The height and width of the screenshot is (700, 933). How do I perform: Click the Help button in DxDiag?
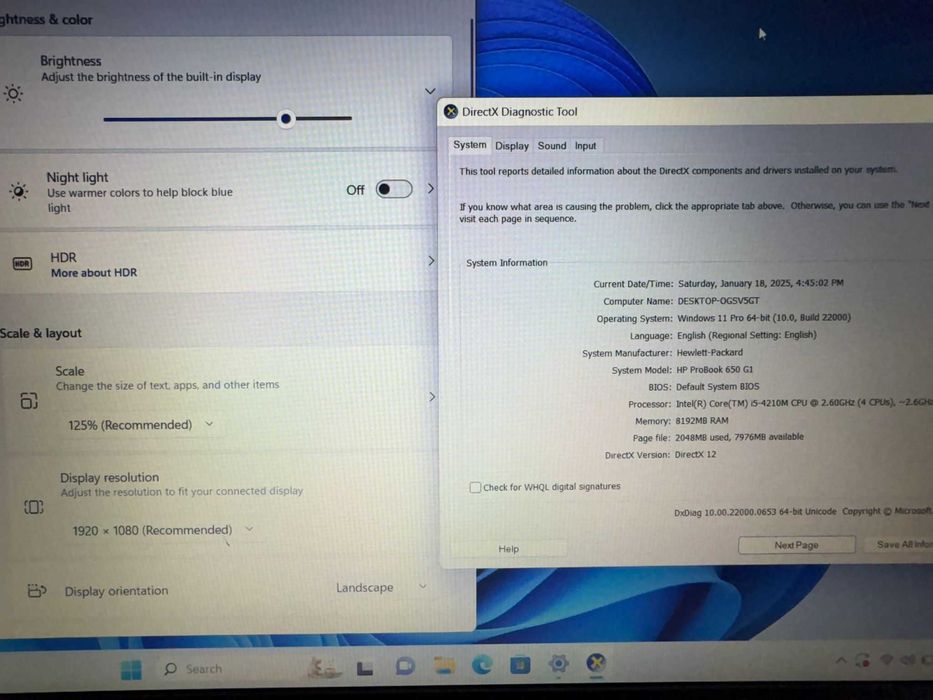click(508, 549)
